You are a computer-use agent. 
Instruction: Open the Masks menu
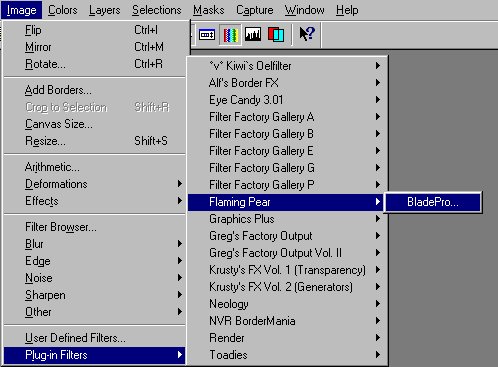[x=209, y=10]
